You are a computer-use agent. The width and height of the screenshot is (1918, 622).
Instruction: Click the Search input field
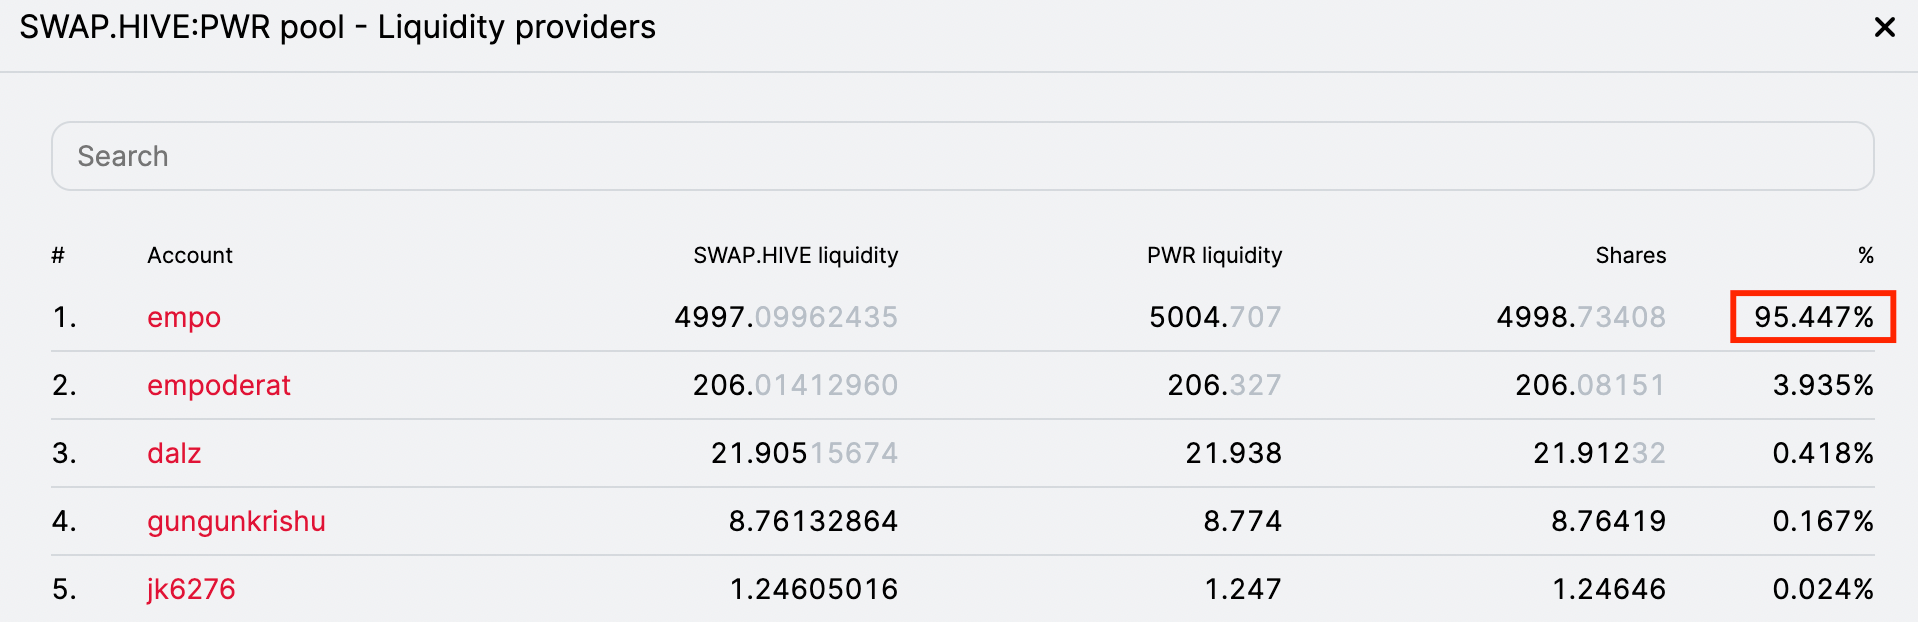coord(962,156)
